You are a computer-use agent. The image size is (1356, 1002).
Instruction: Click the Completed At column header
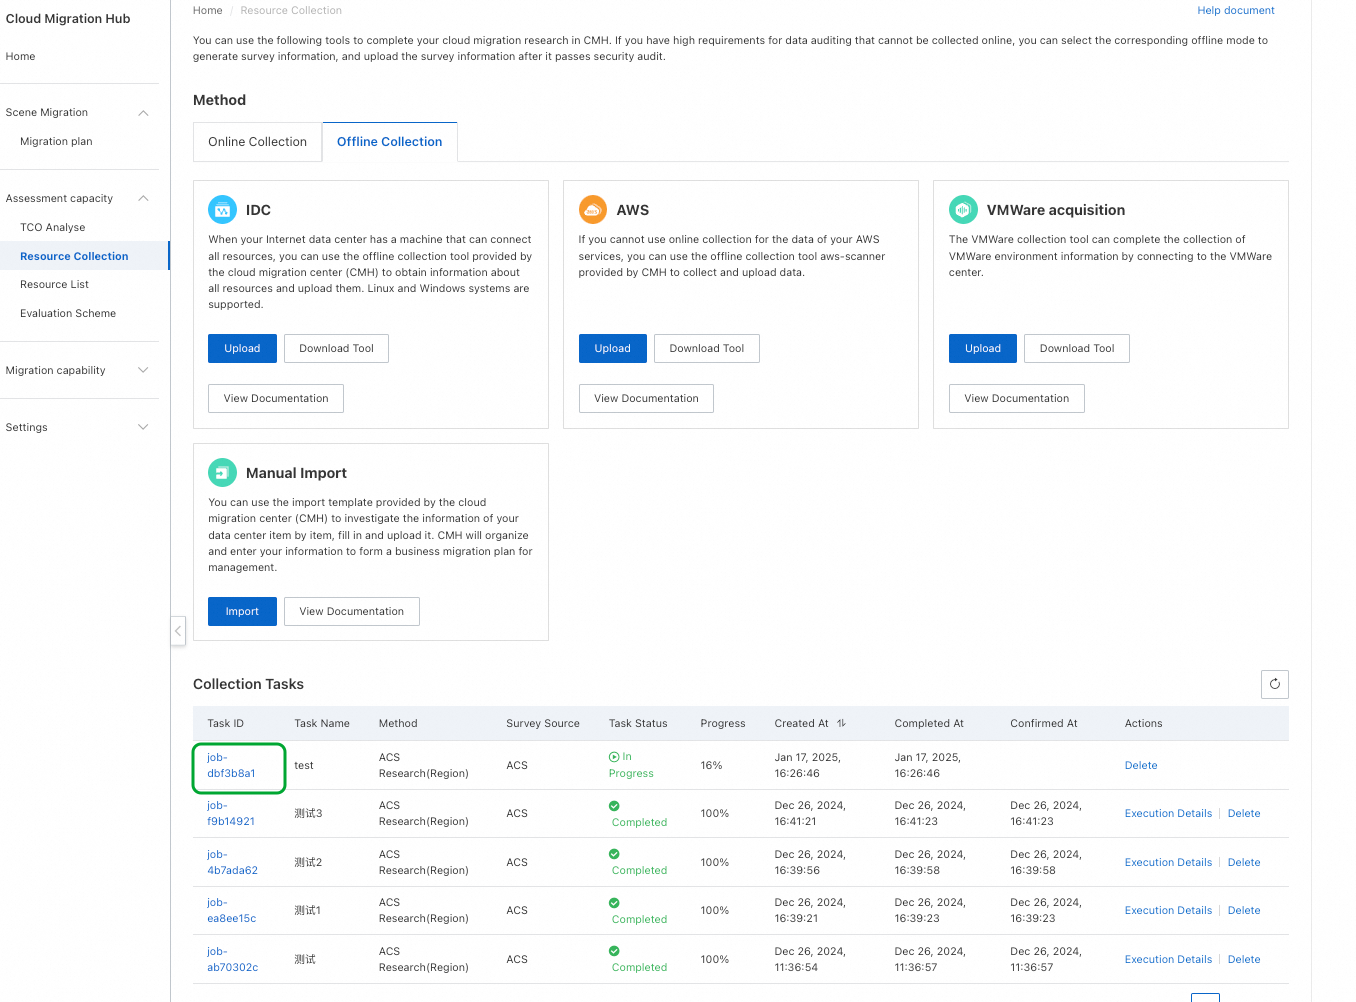(929, 724)
